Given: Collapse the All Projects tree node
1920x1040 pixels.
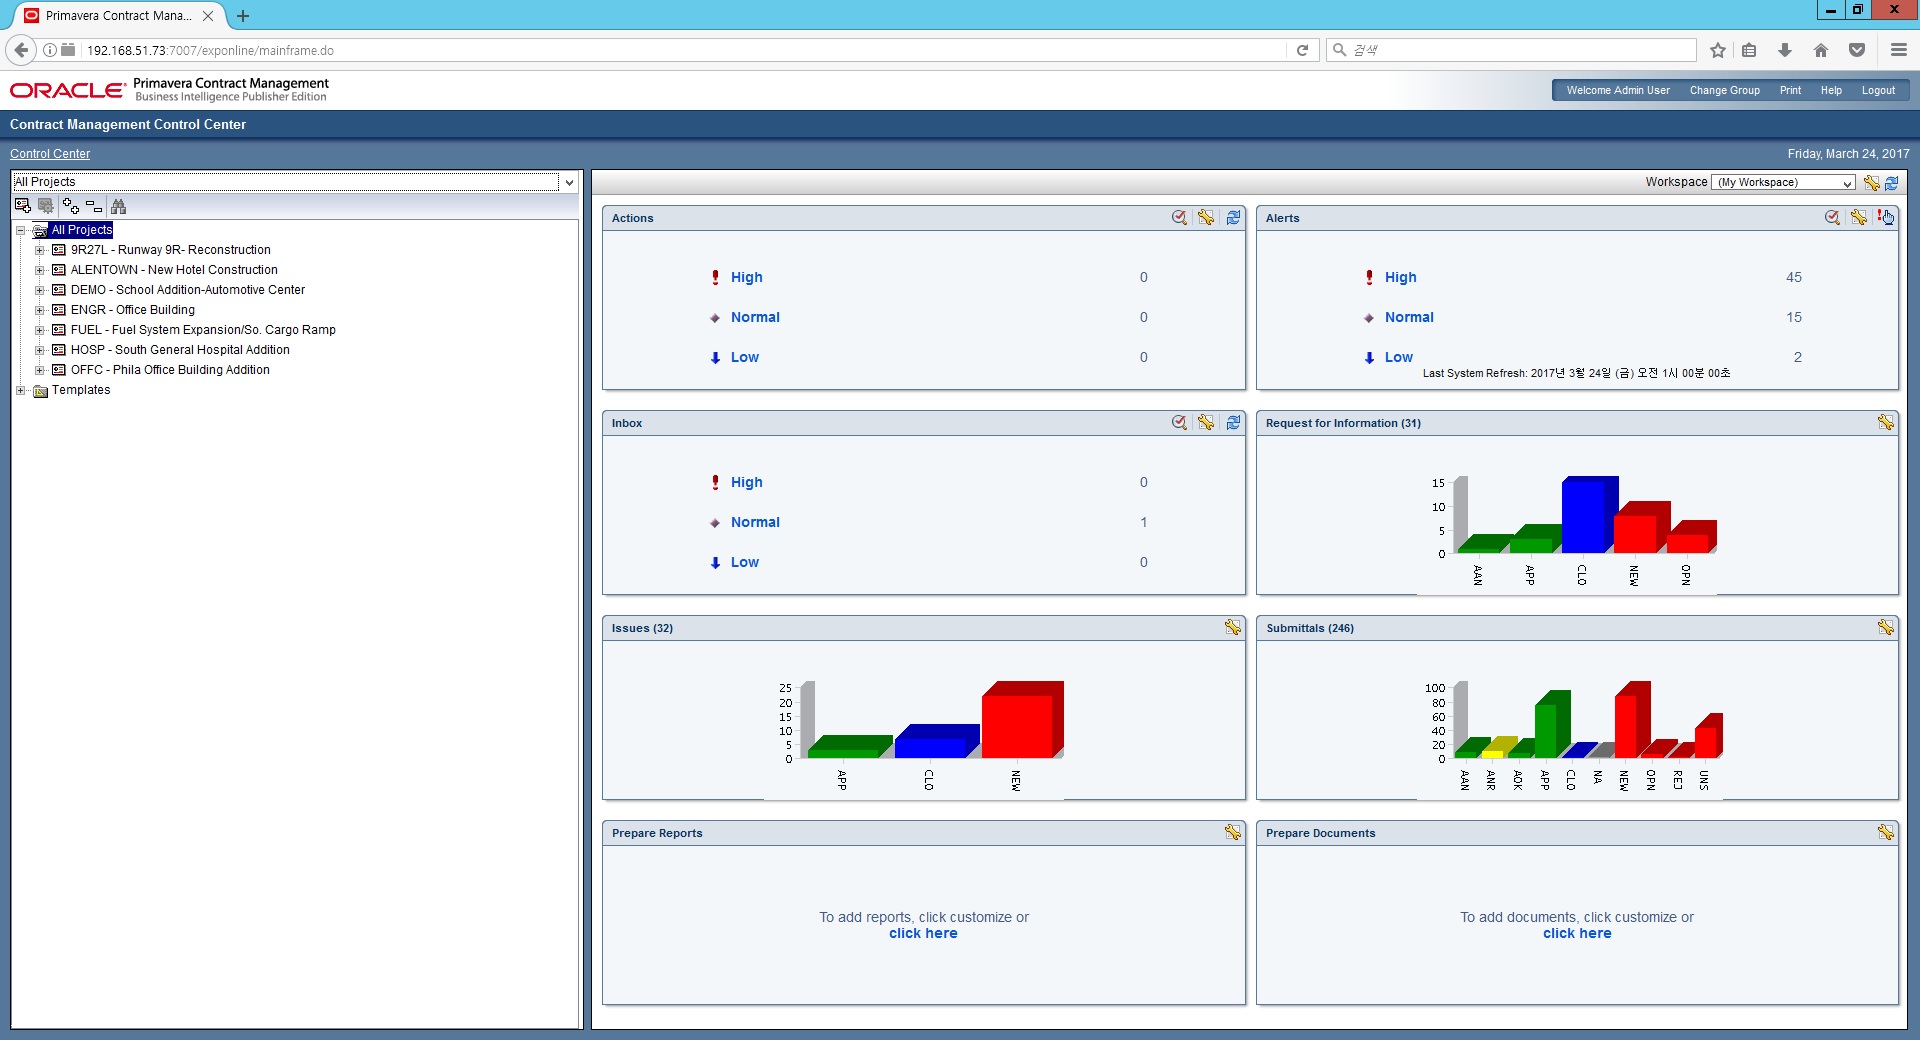Looking at the screenshot, I should point(20,230).
